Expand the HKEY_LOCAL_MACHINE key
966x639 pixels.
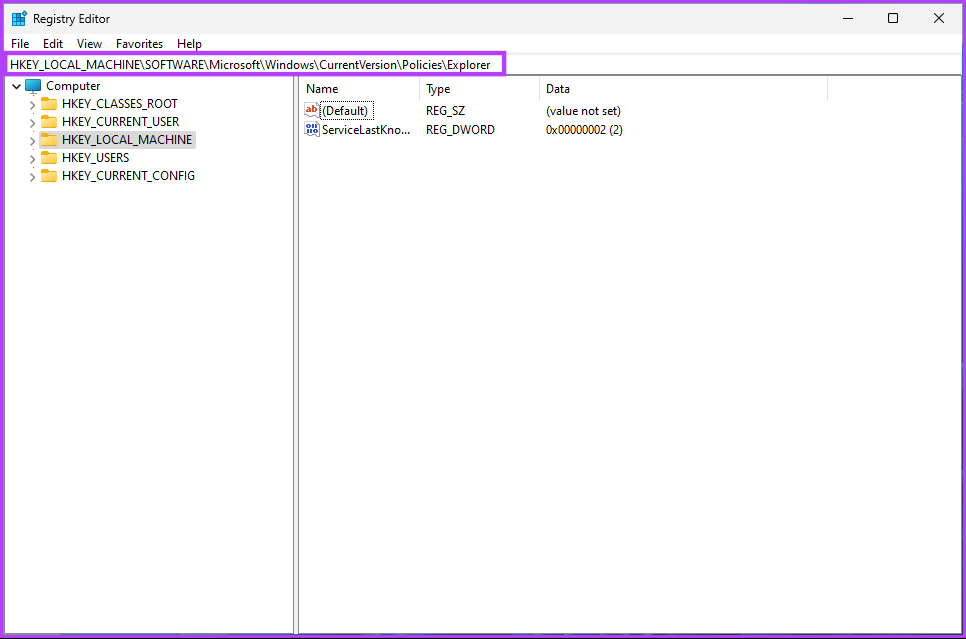pyautogui.click(x=32, y=140)
